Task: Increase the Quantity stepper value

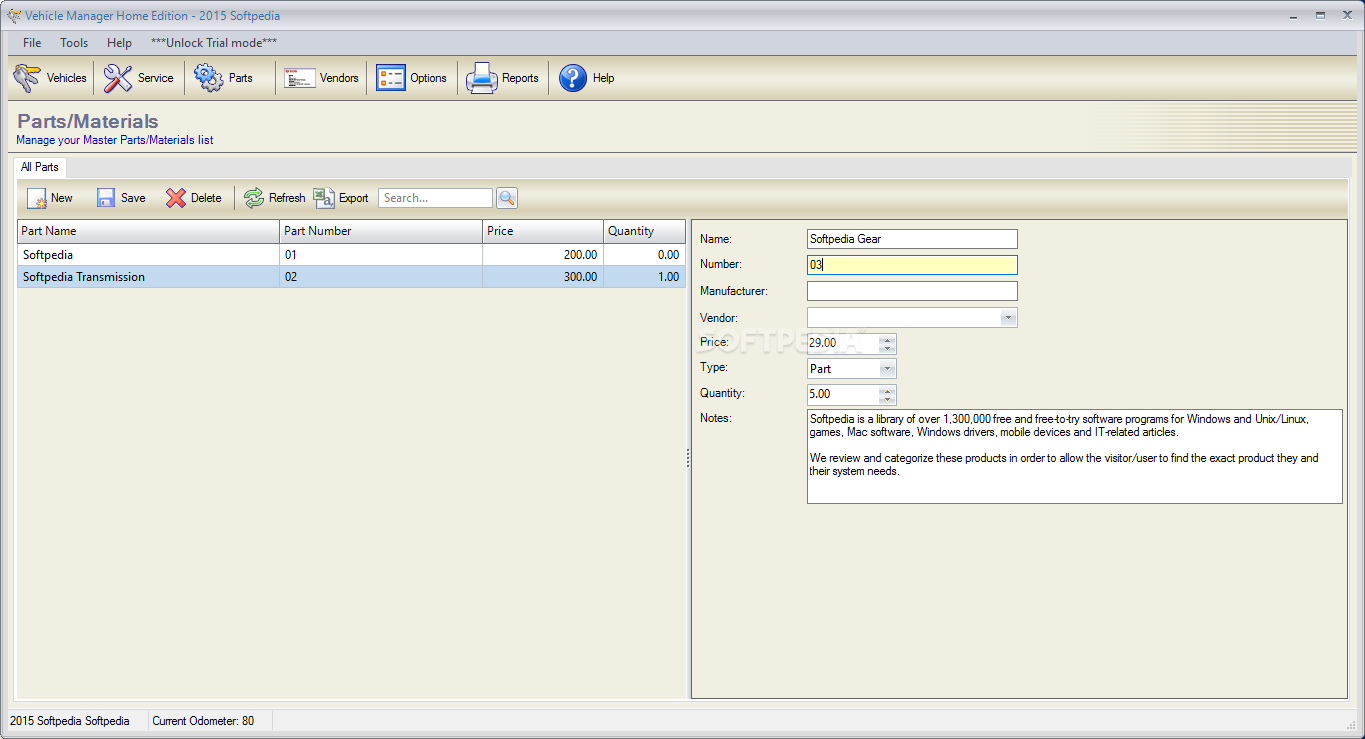Action: tap(887, 390)
